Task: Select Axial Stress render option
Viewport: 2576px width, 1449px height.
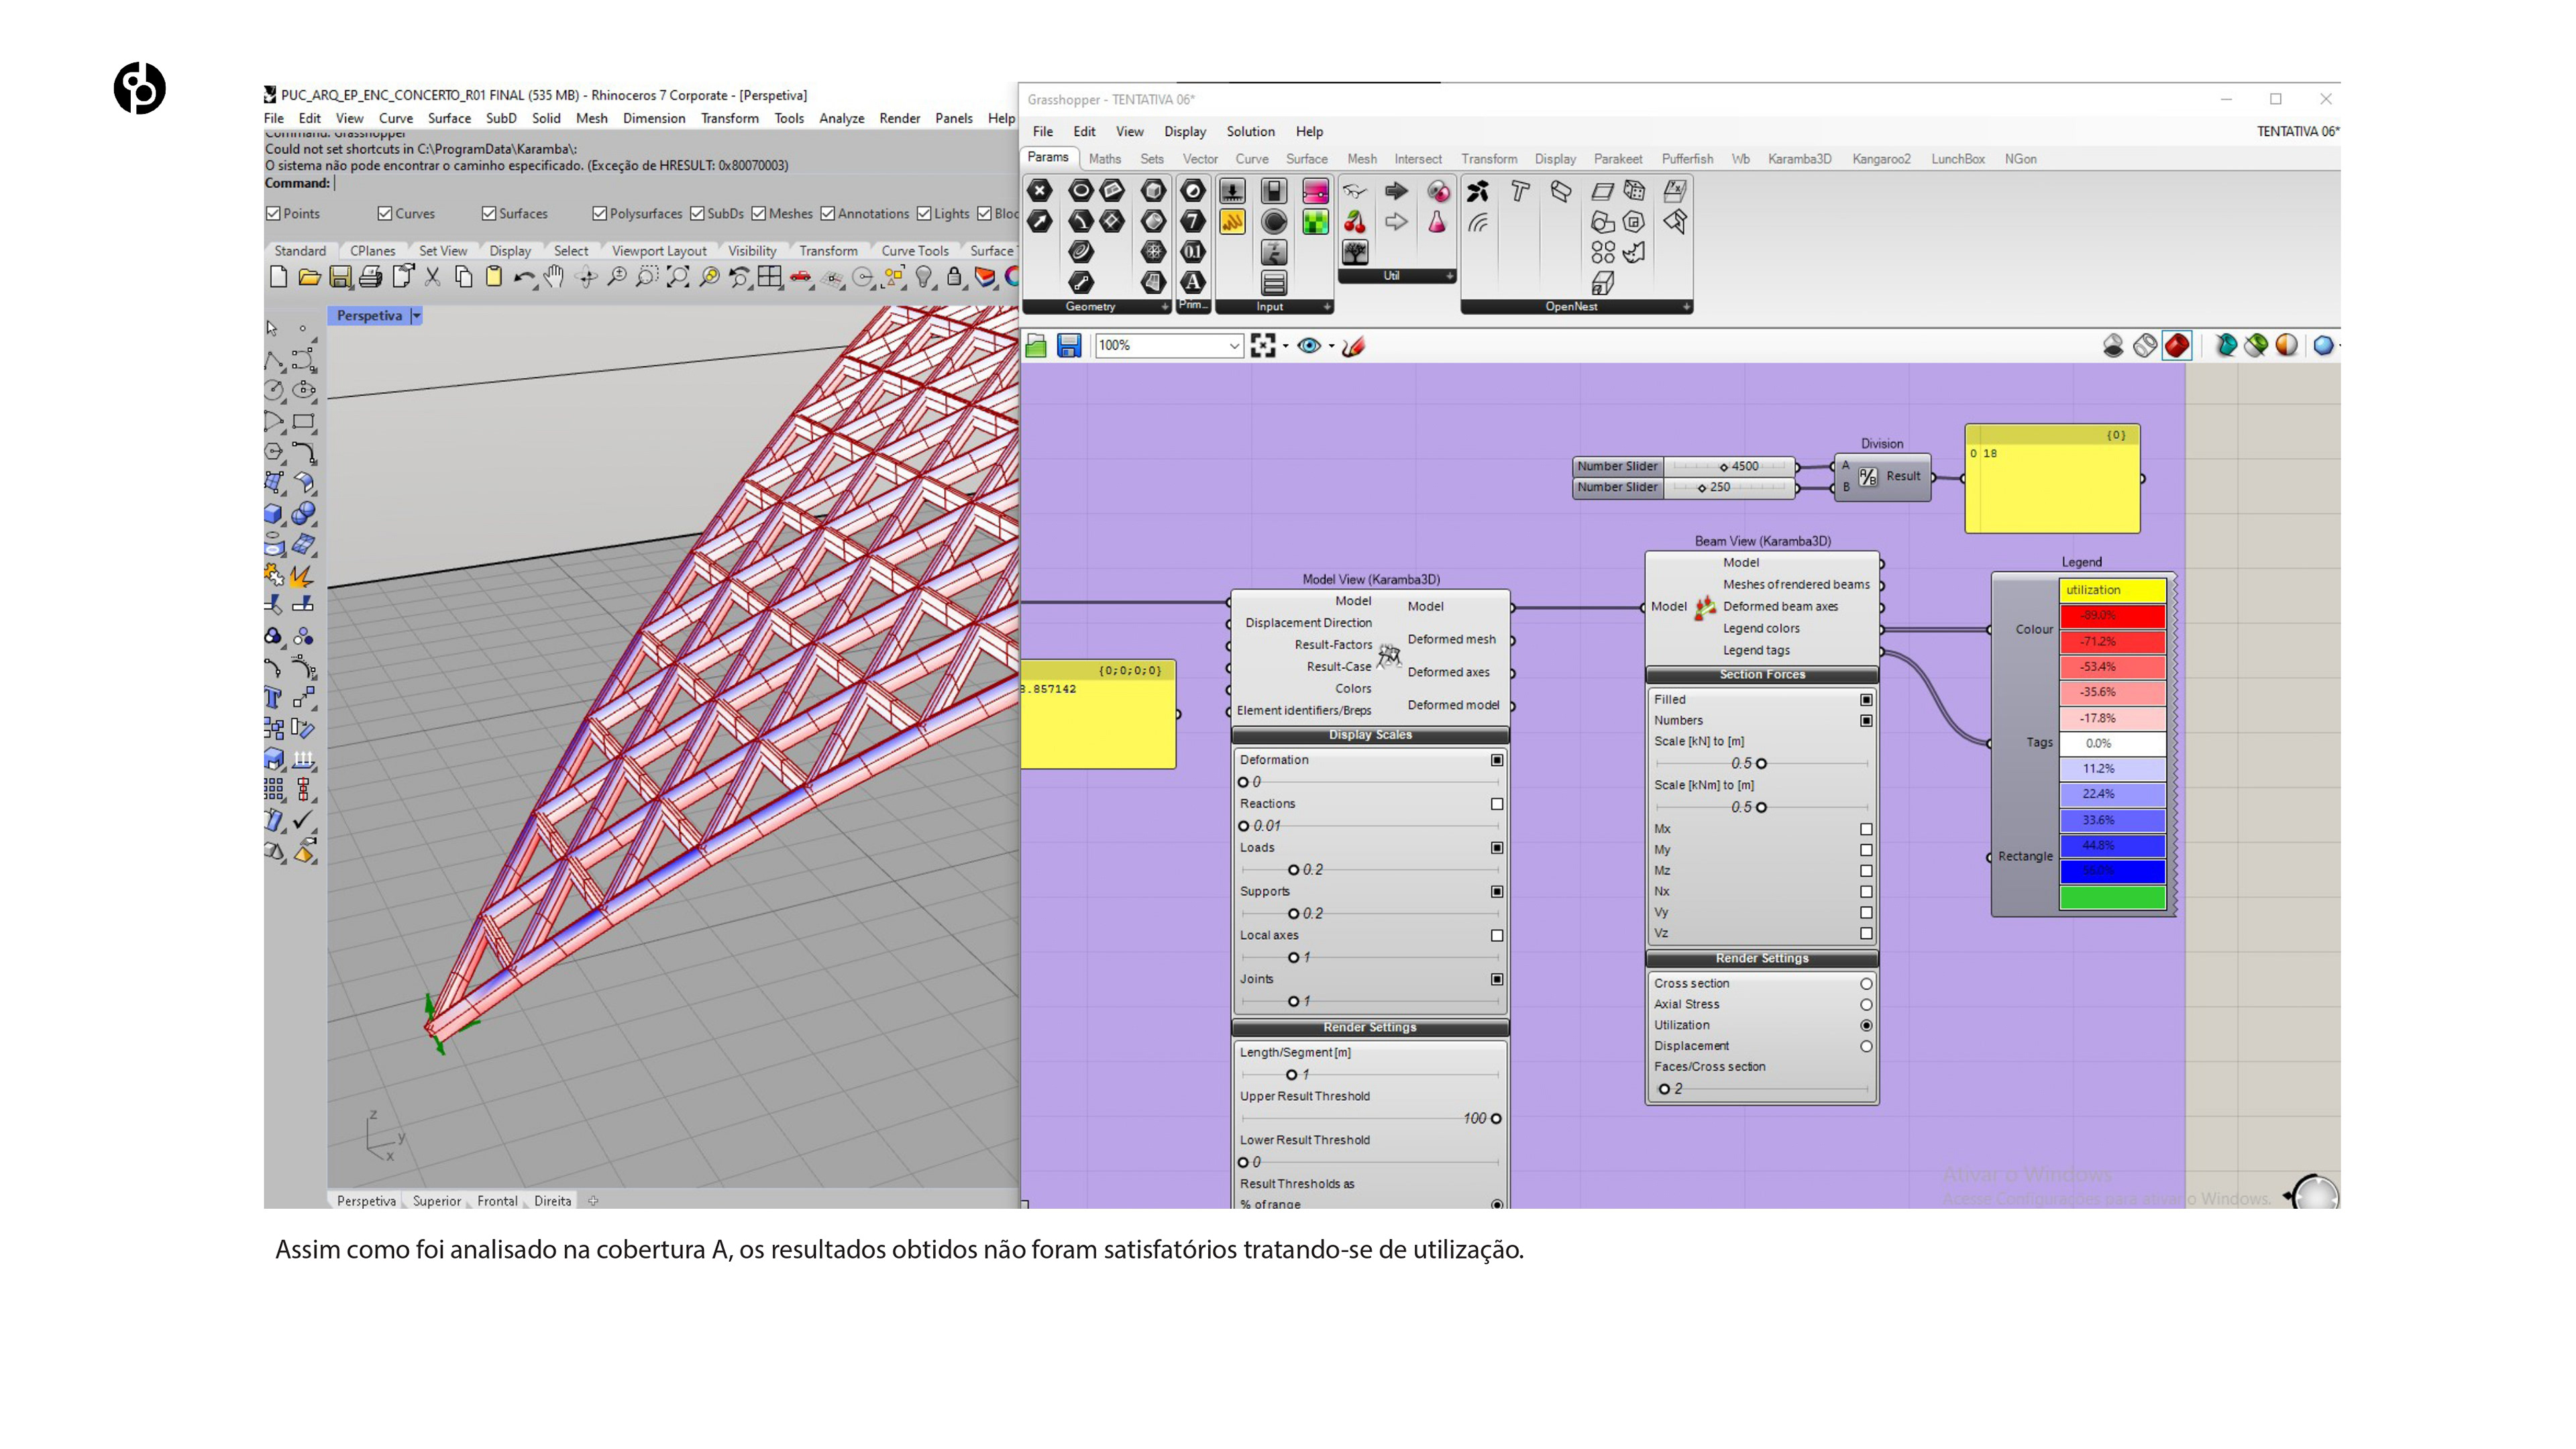Action: [x=1865, y=1004]
